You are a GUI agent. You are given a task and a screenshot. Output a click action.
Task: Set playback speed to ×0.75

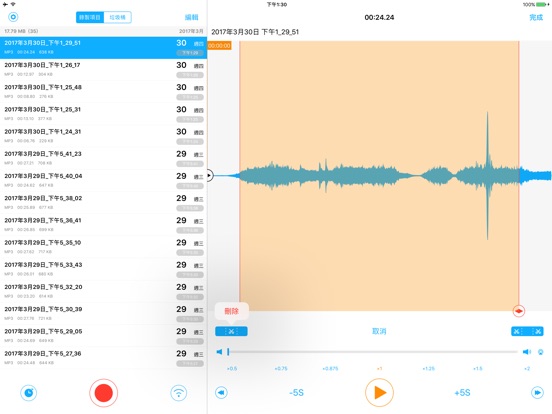pos(281,369)
